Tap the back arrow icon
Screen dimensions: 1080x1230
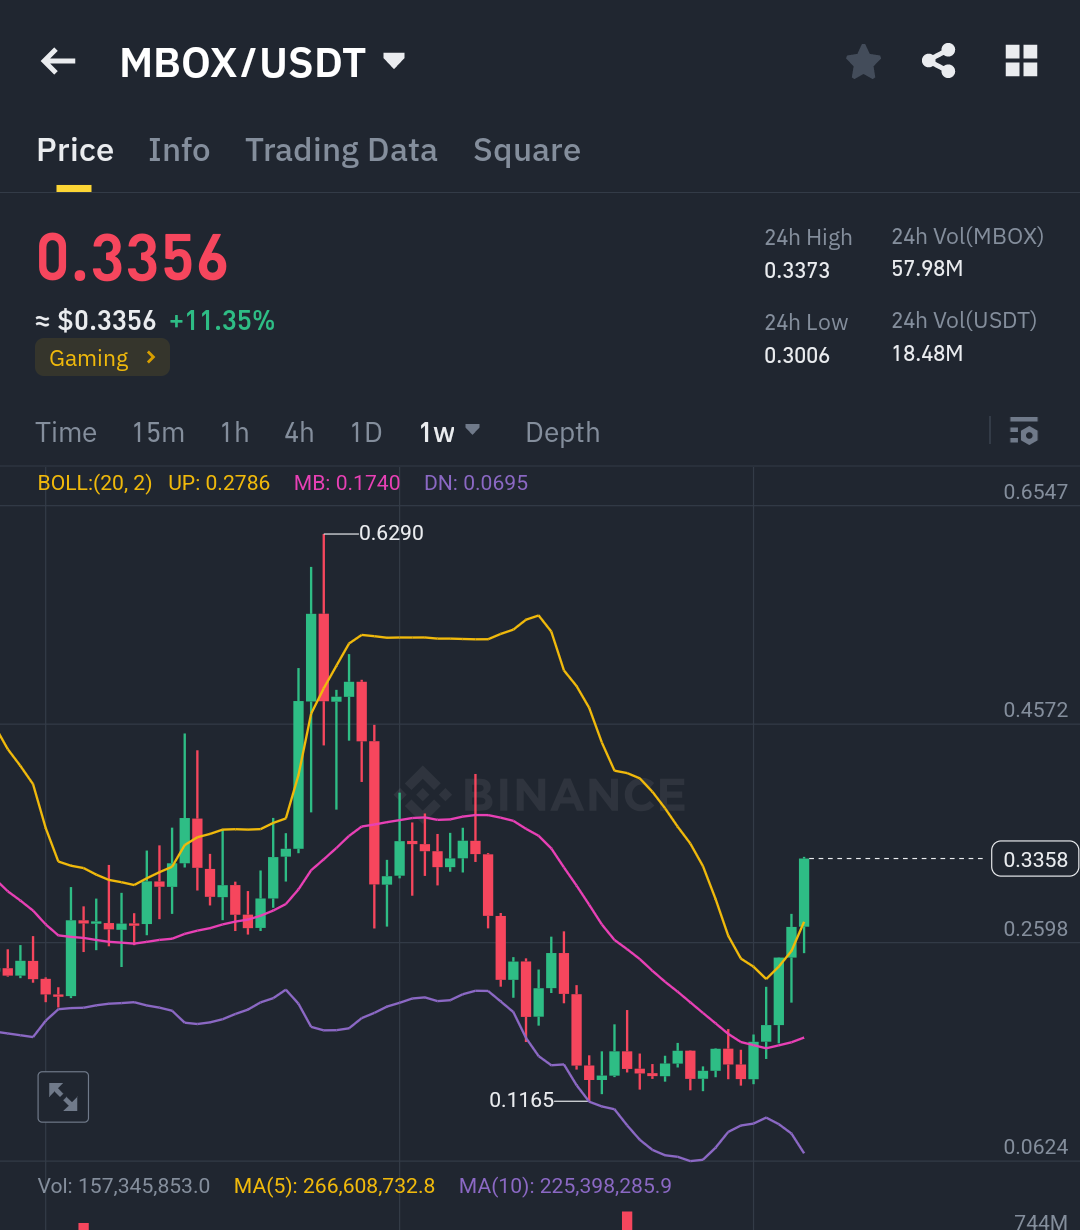(58, 62)
